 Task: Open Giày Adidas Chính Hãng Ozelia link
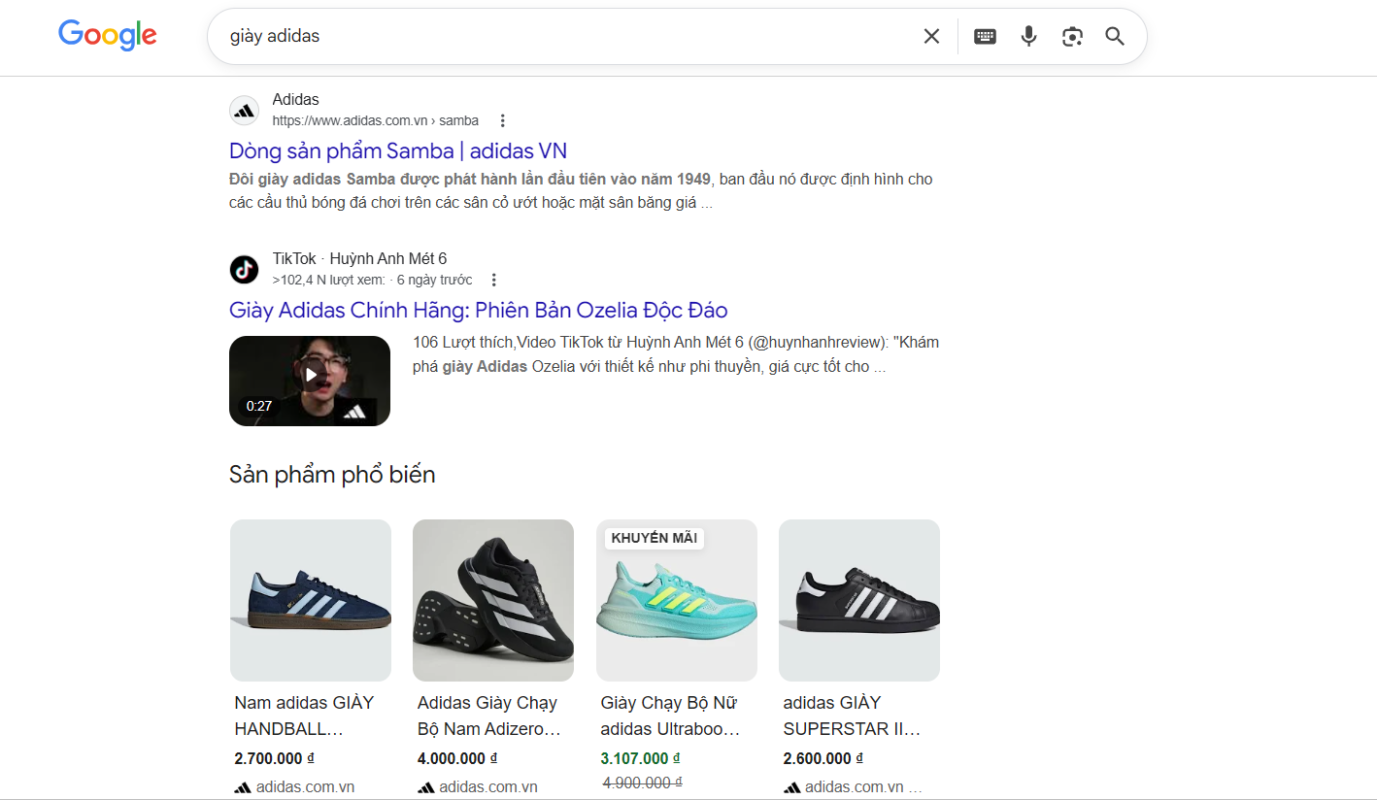[x=478, y=310]
